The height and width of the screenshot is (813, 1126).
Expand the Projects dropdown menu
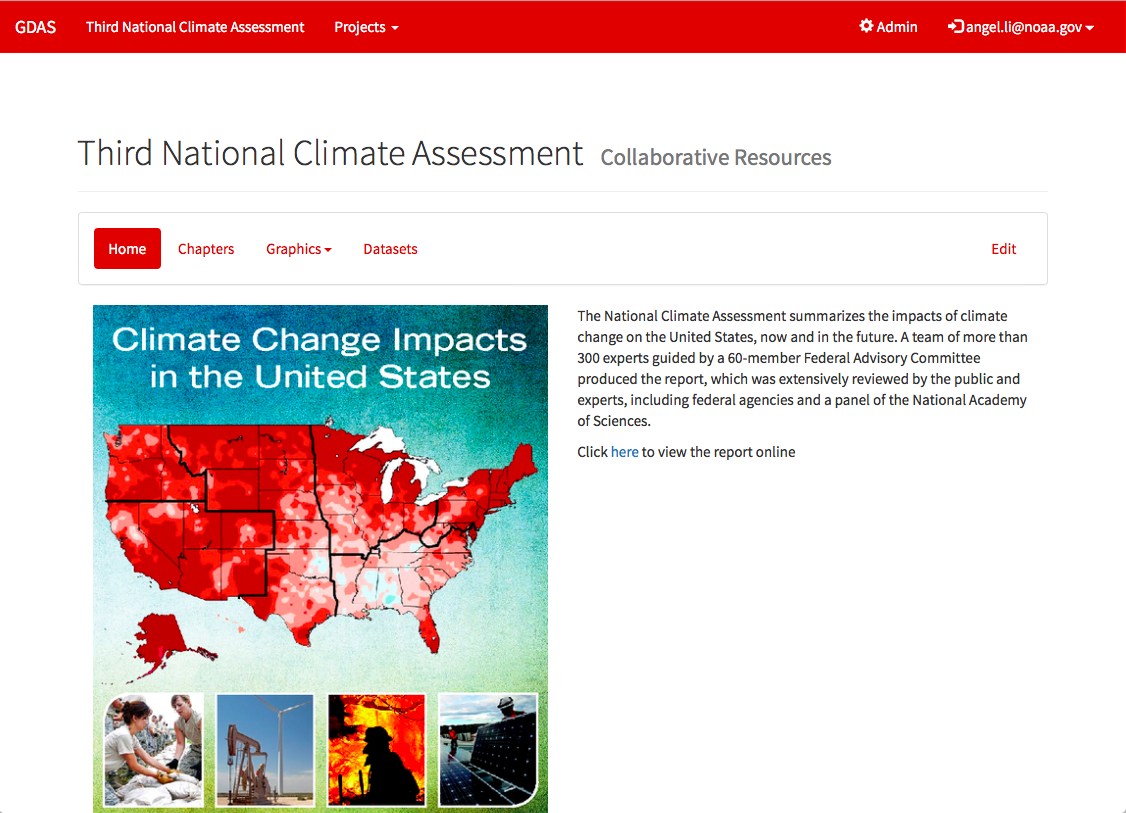click(x=366, y=27)
